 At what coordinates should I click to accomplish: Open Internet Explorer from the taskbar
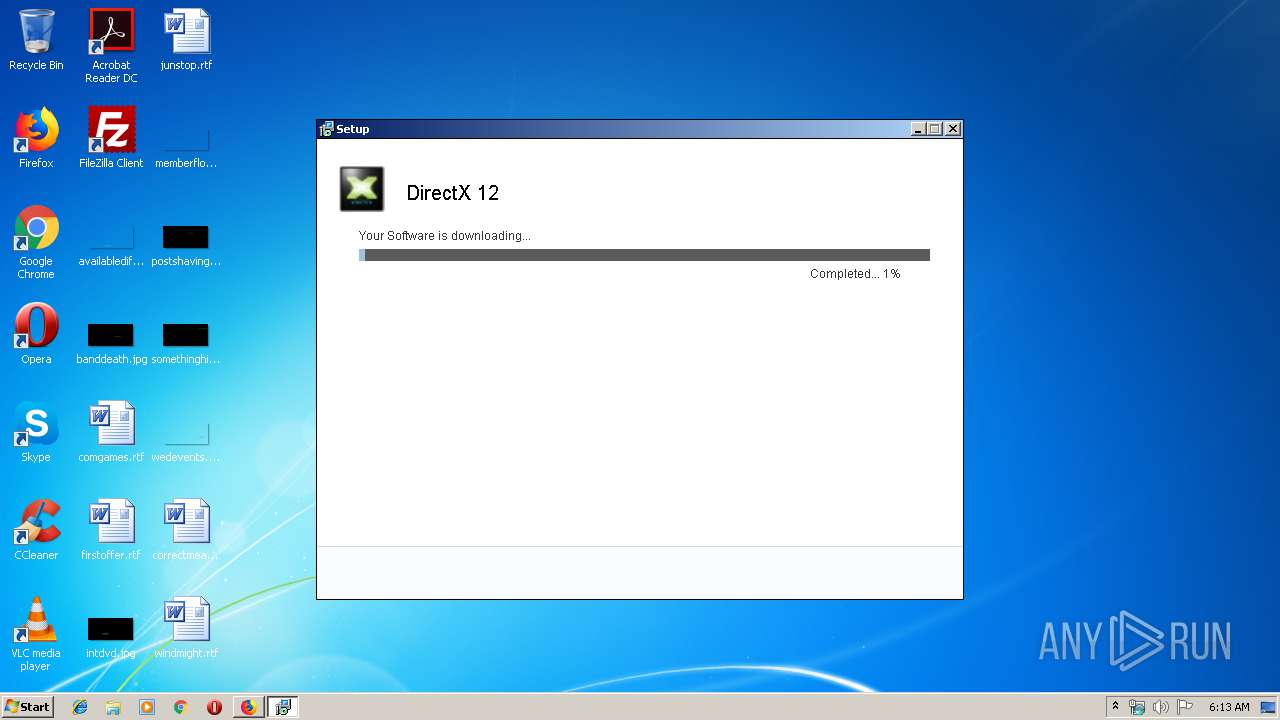[80, 707]
